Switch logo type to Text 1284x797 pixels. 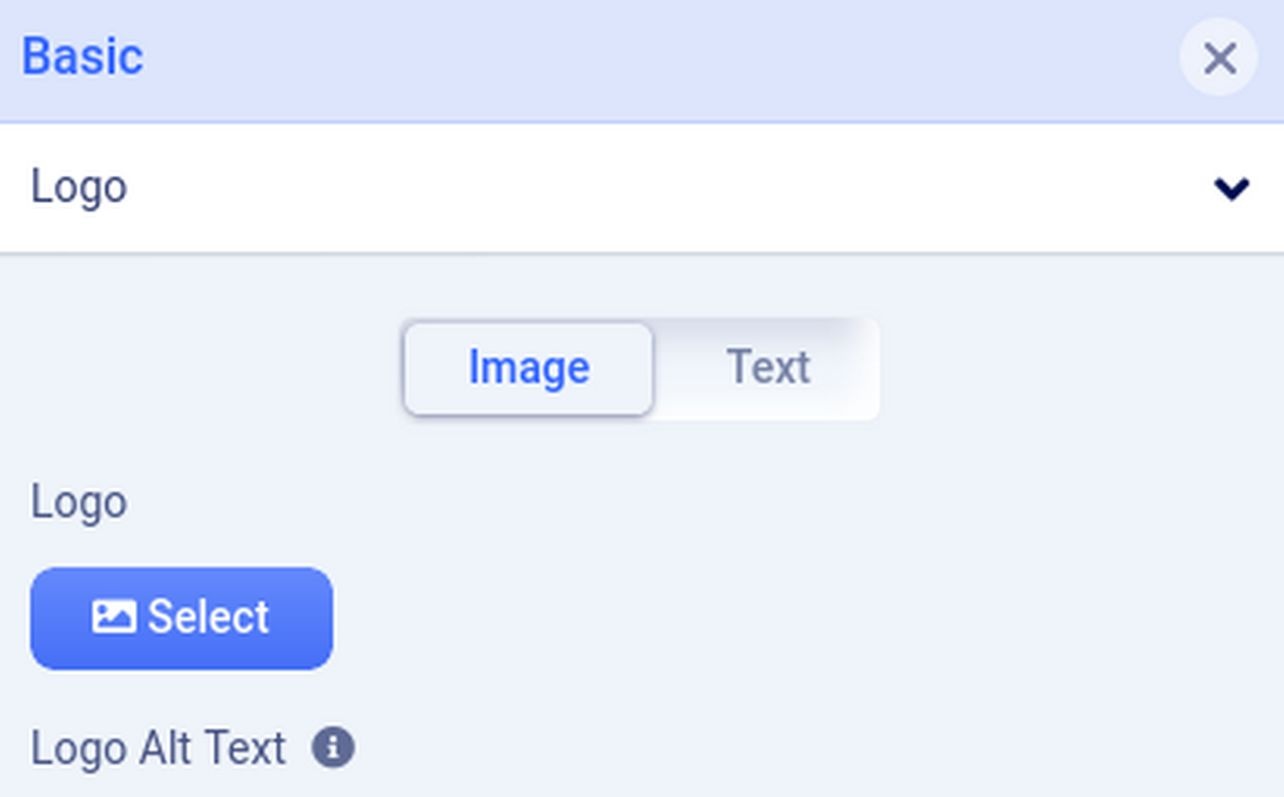pyautogui.click(x=767, y=368)
